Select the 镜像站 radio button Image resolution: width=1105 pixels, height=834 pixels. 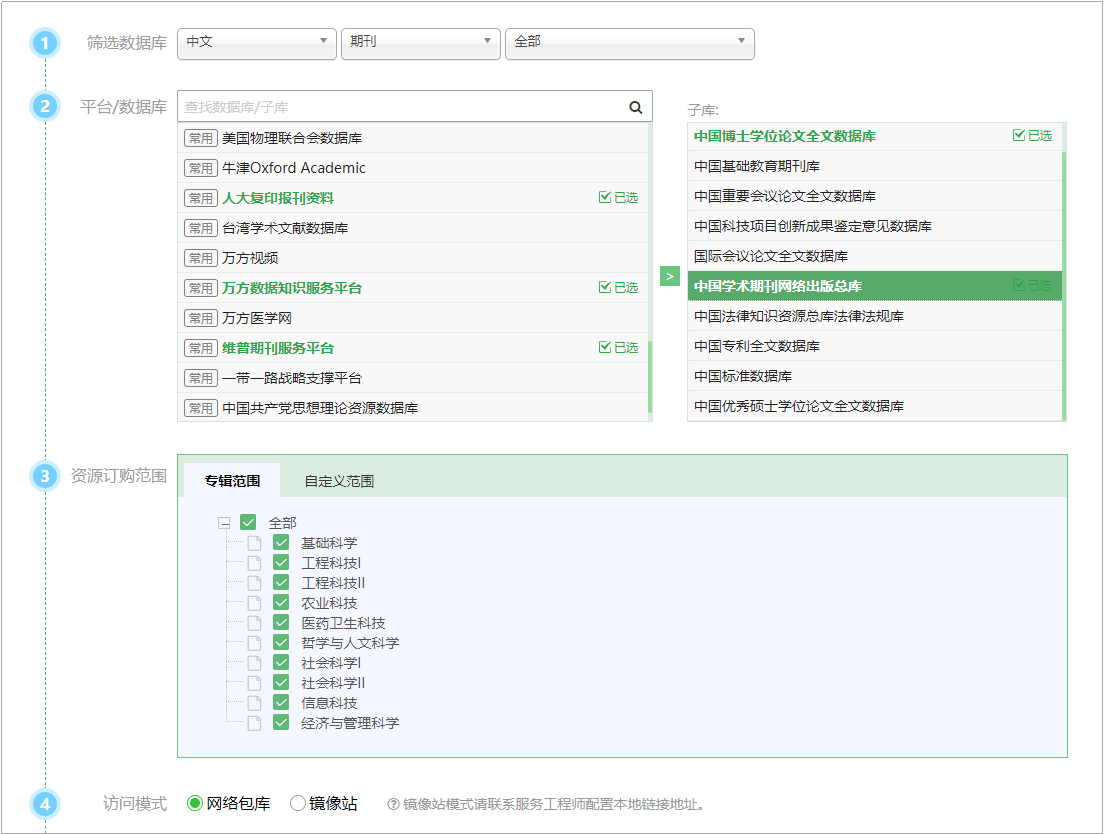(x=298, y=803)
